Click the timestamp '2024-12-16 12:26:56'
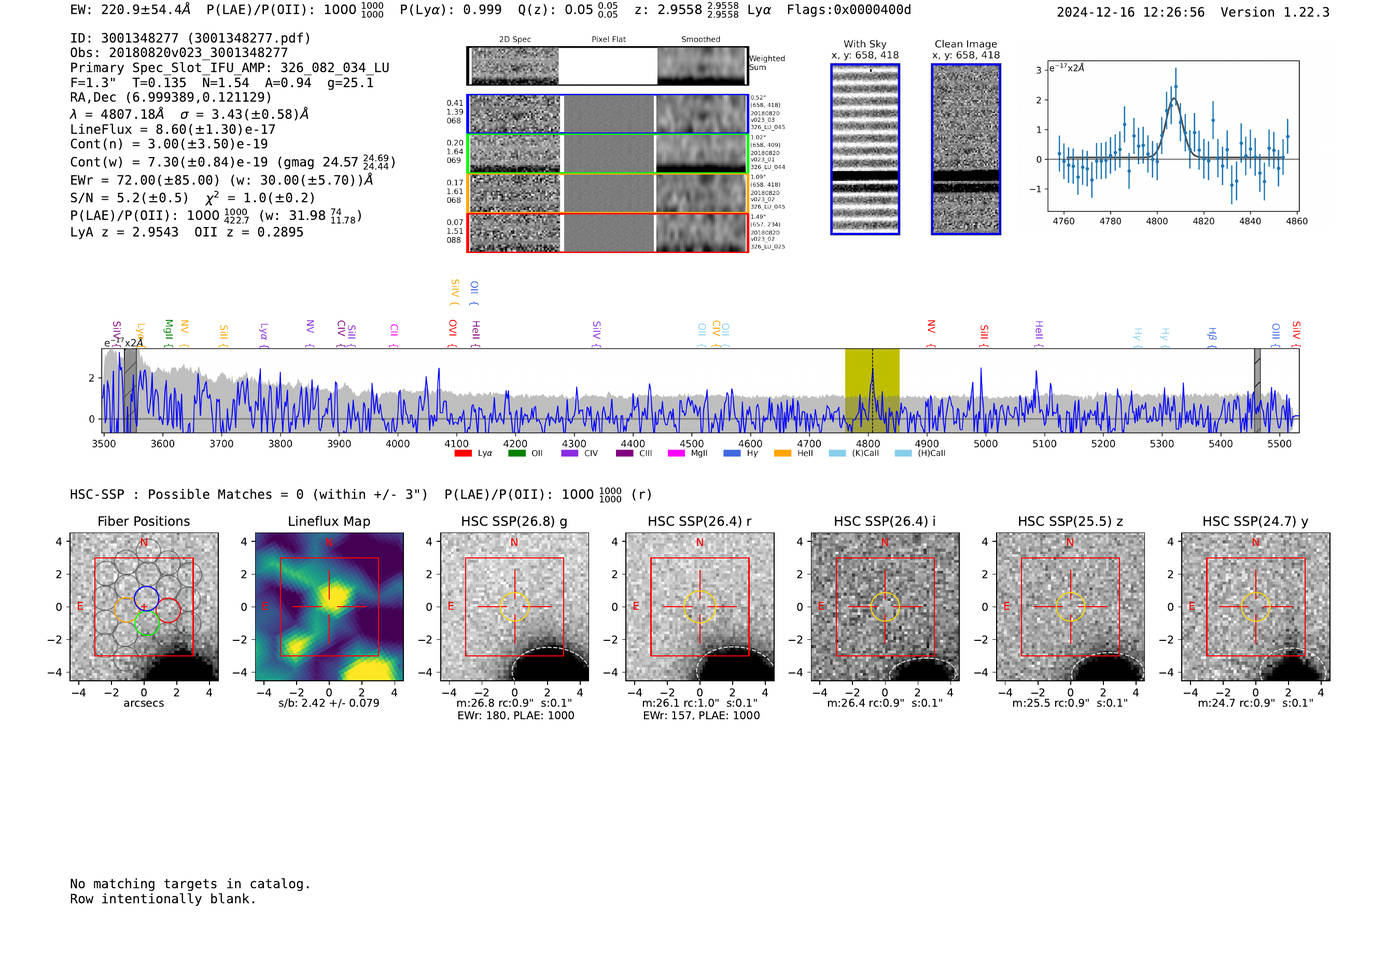 click(1131, 12)
